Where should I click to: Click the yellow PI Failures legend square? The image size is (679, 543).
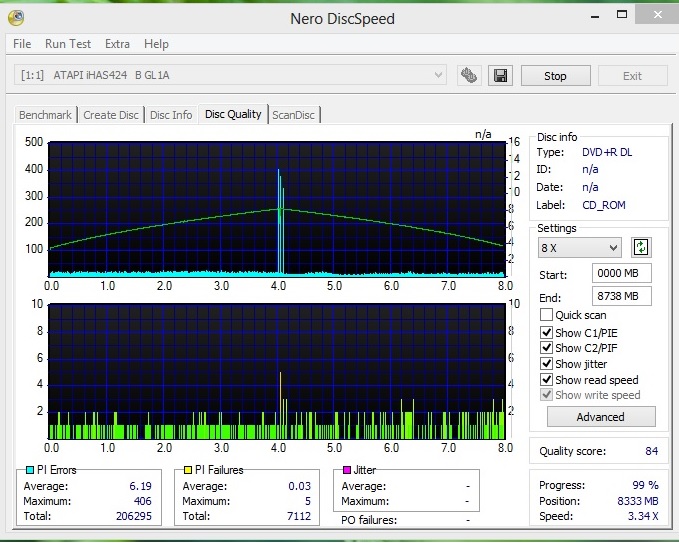186,470
